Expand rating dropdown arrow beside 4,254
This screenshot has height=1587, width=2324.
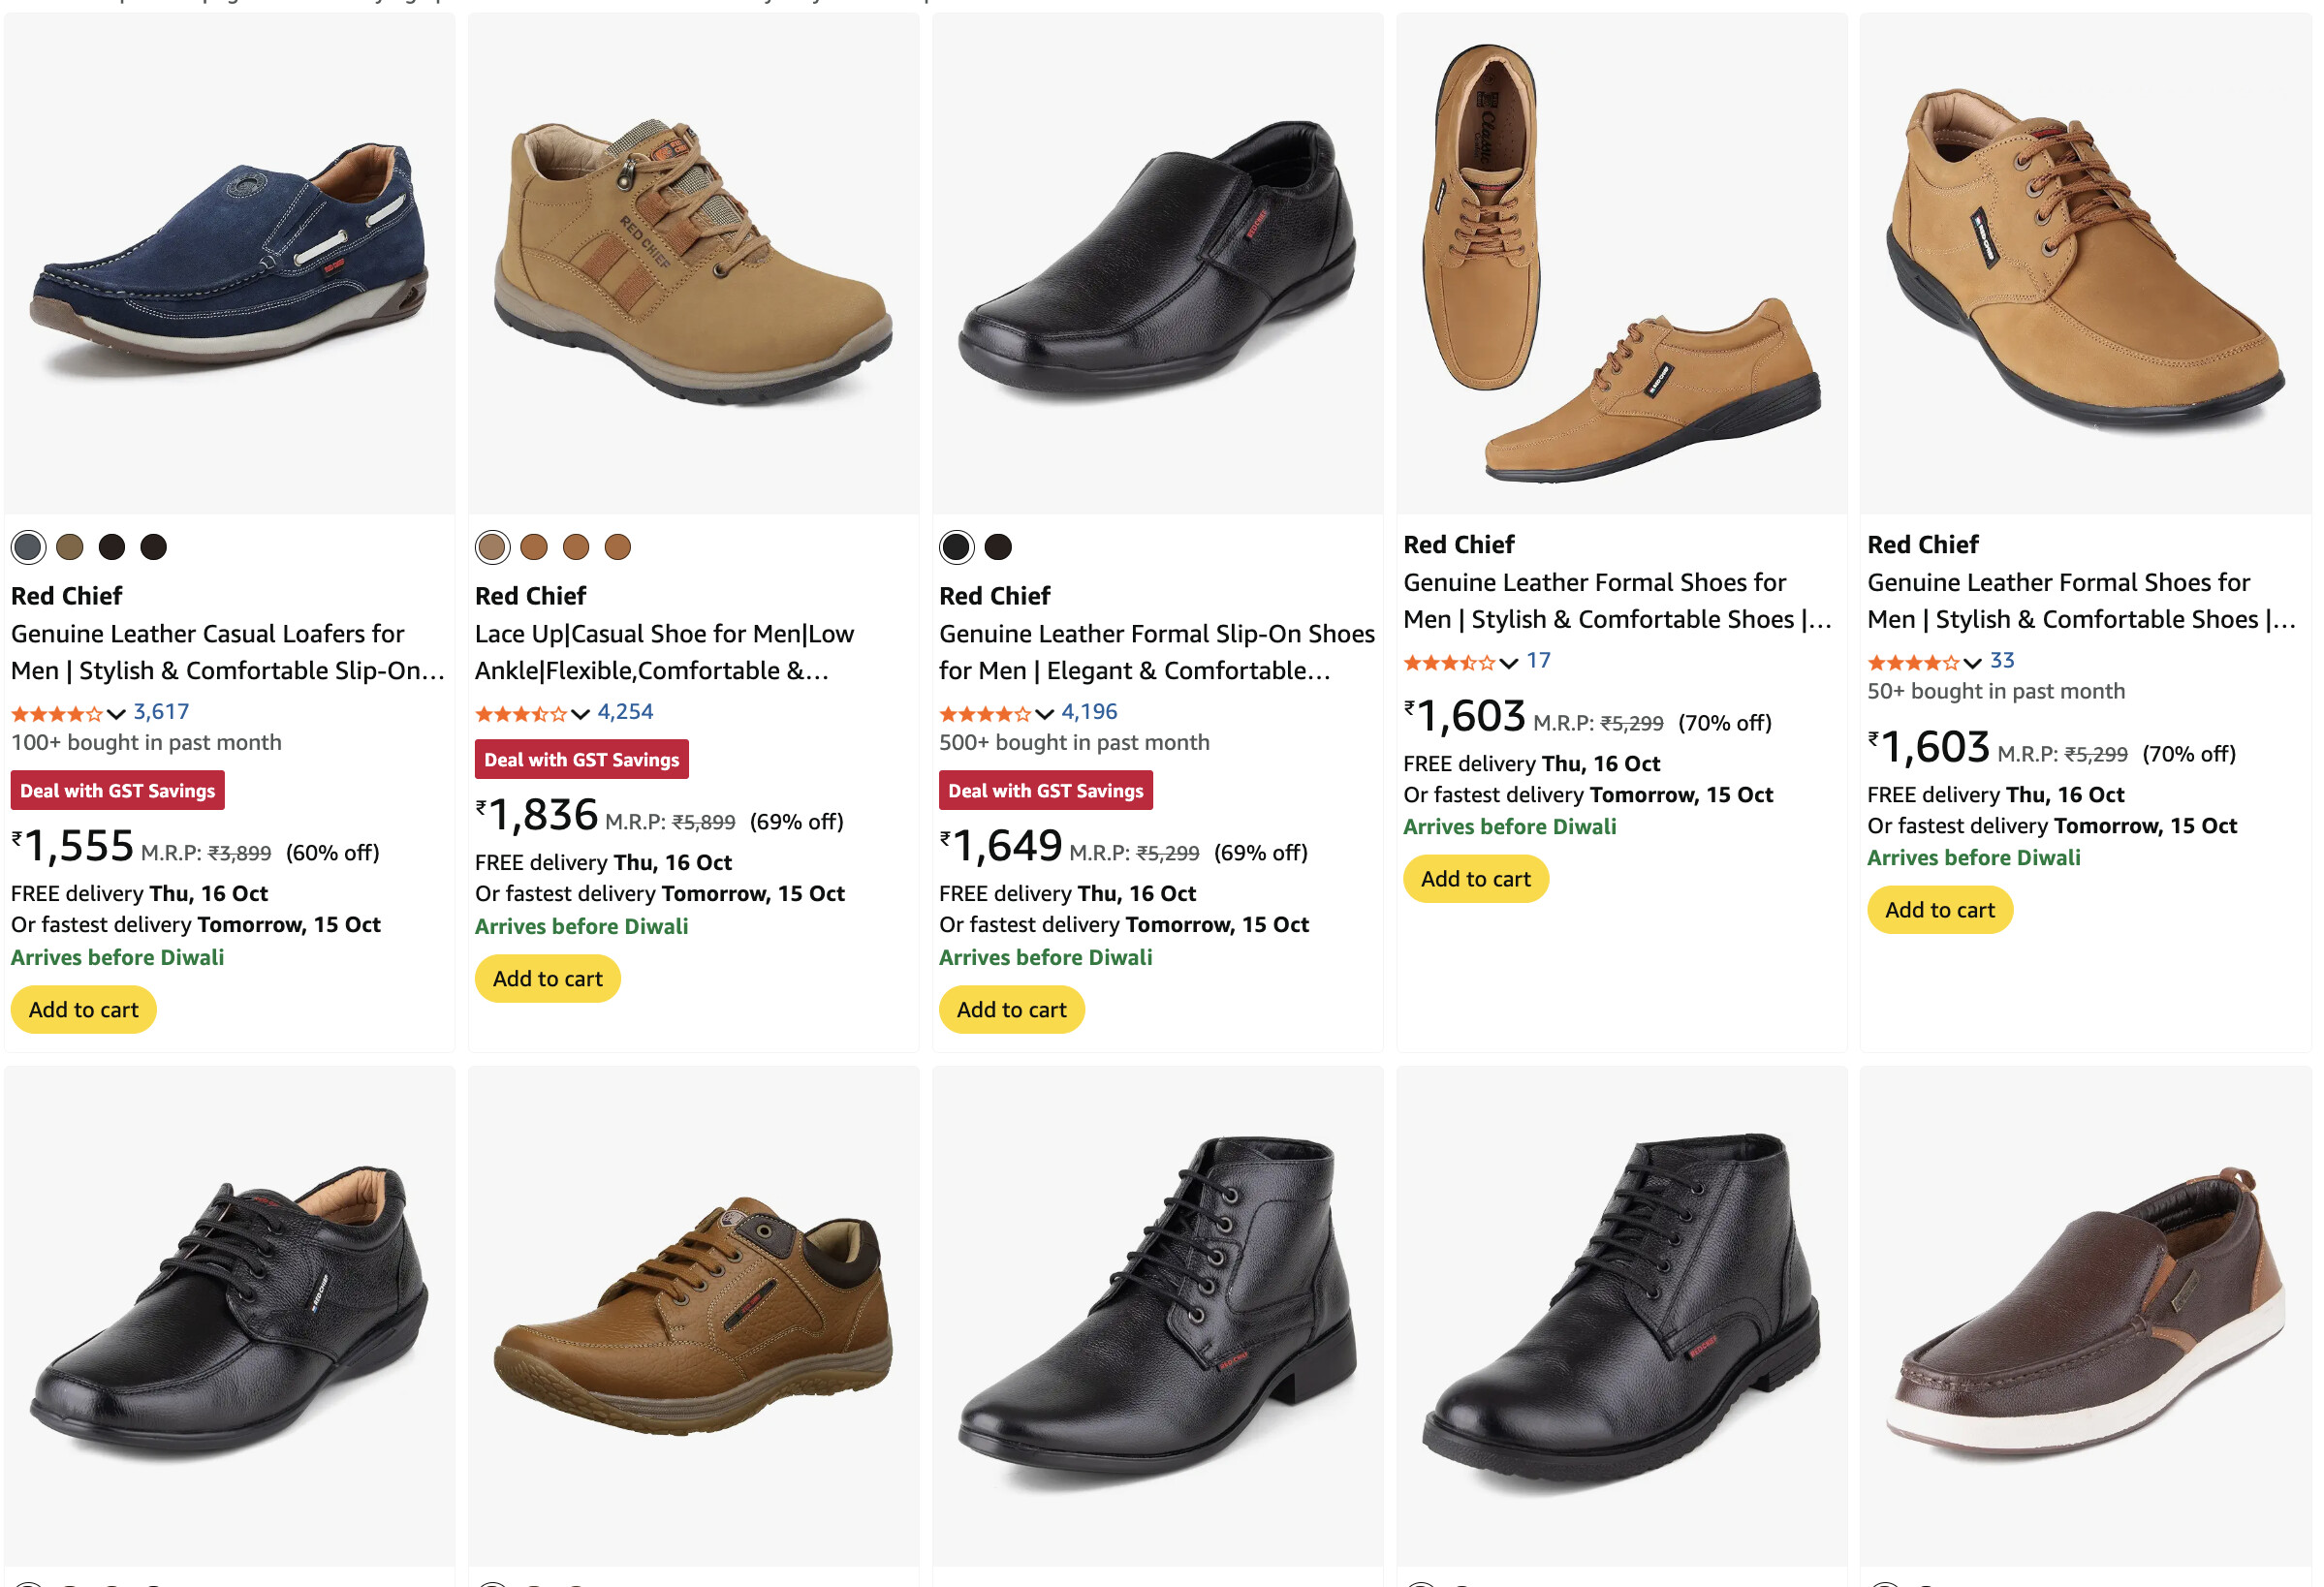click(580, 714)
